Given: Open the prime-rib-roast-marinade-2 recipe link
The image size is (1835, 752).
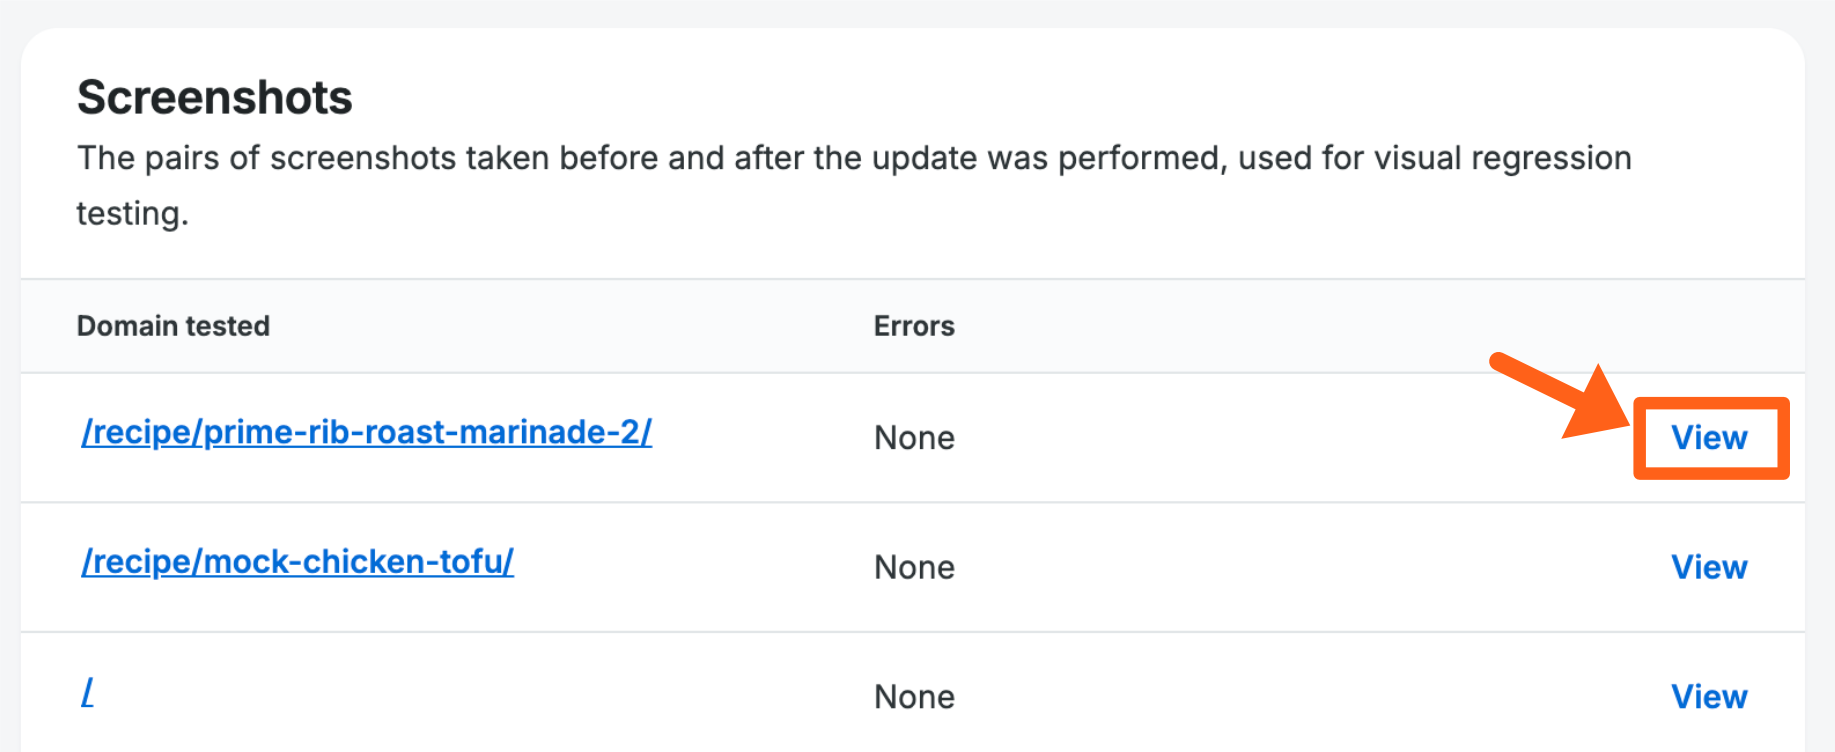Looking at the screenshot, I should (x=366, y=432).
